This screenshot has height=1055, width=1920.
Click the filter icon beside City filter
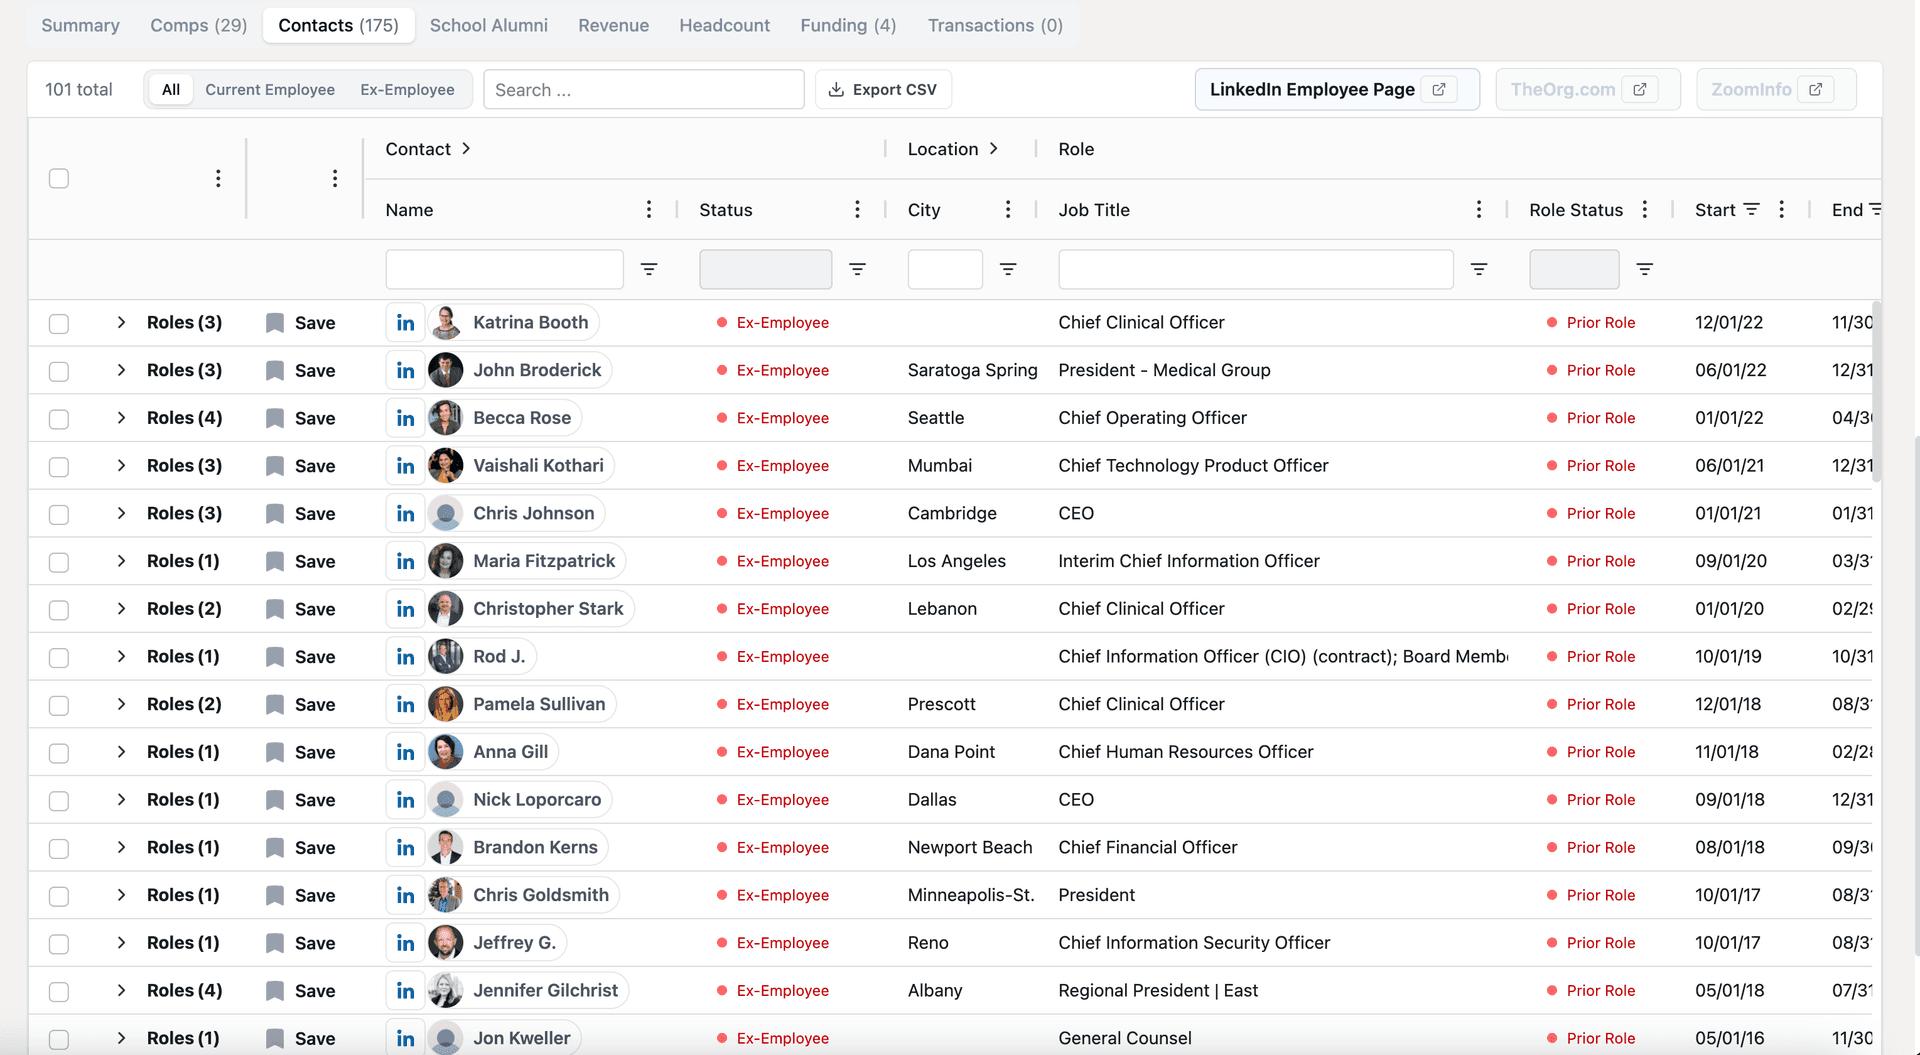(1008, 269)
